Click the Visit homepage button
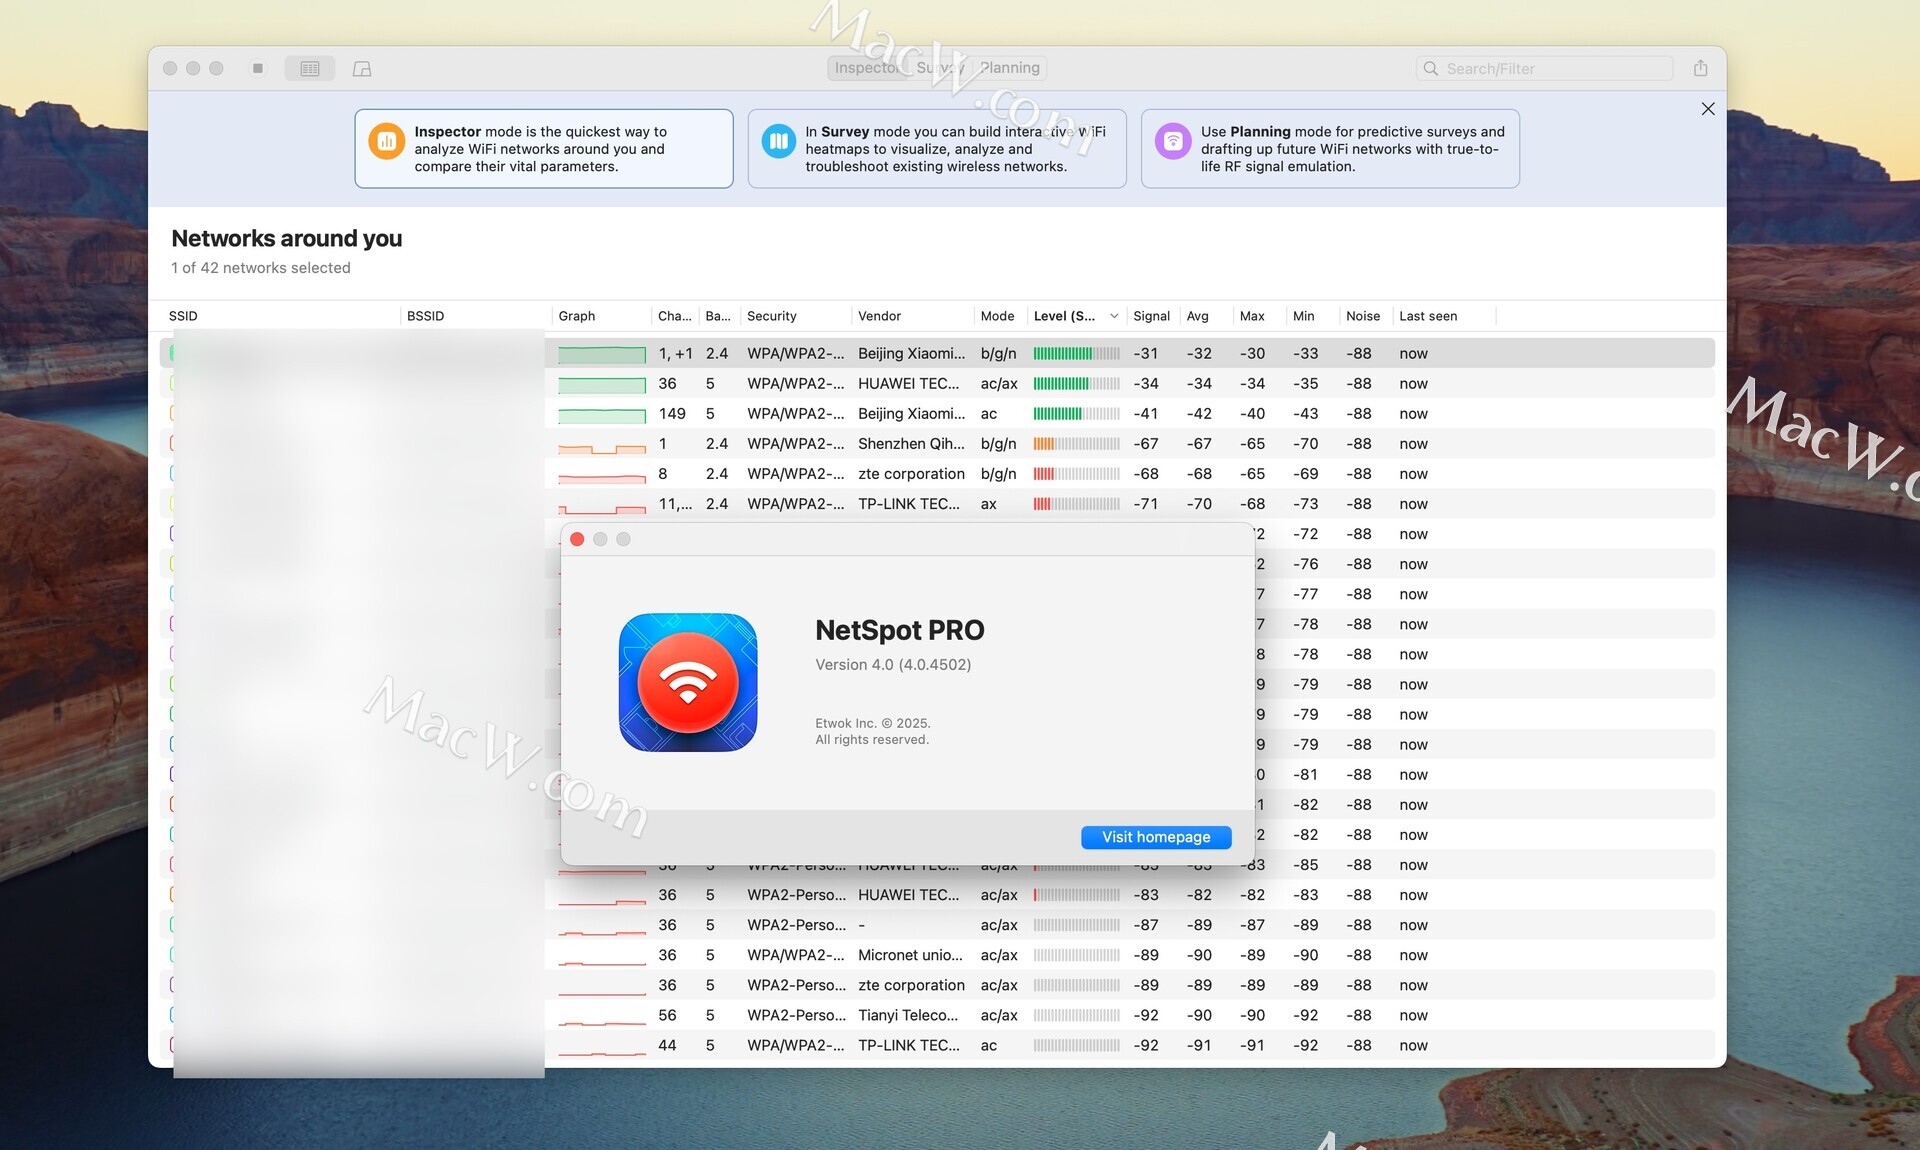1920x1150 pixels. [1156, 837]
